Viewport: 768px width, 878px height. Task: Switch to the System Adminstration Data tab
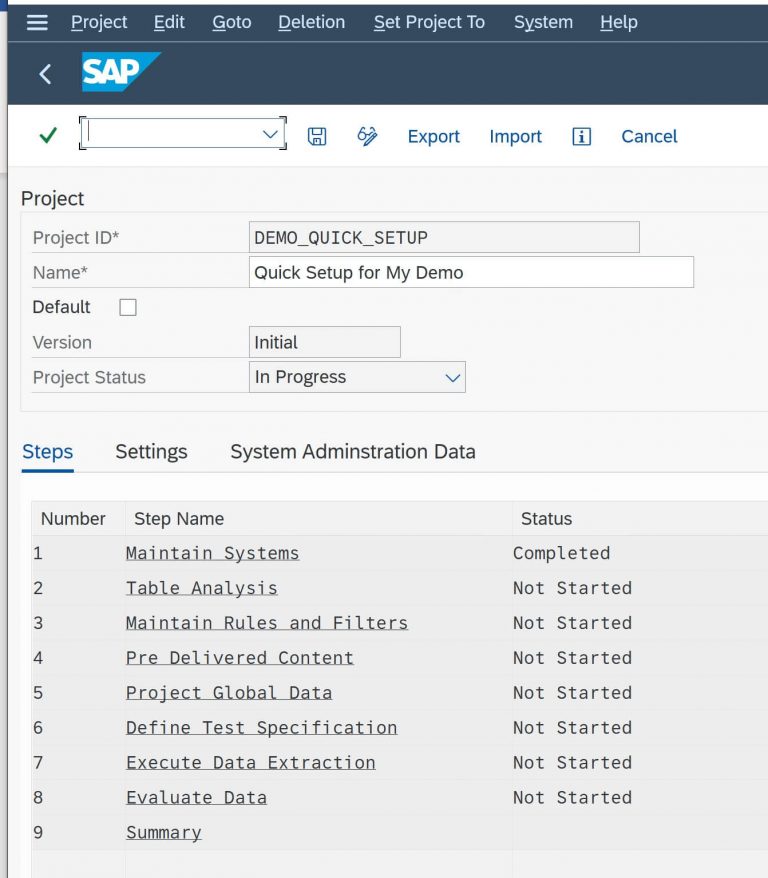click(x=352, y=452)
